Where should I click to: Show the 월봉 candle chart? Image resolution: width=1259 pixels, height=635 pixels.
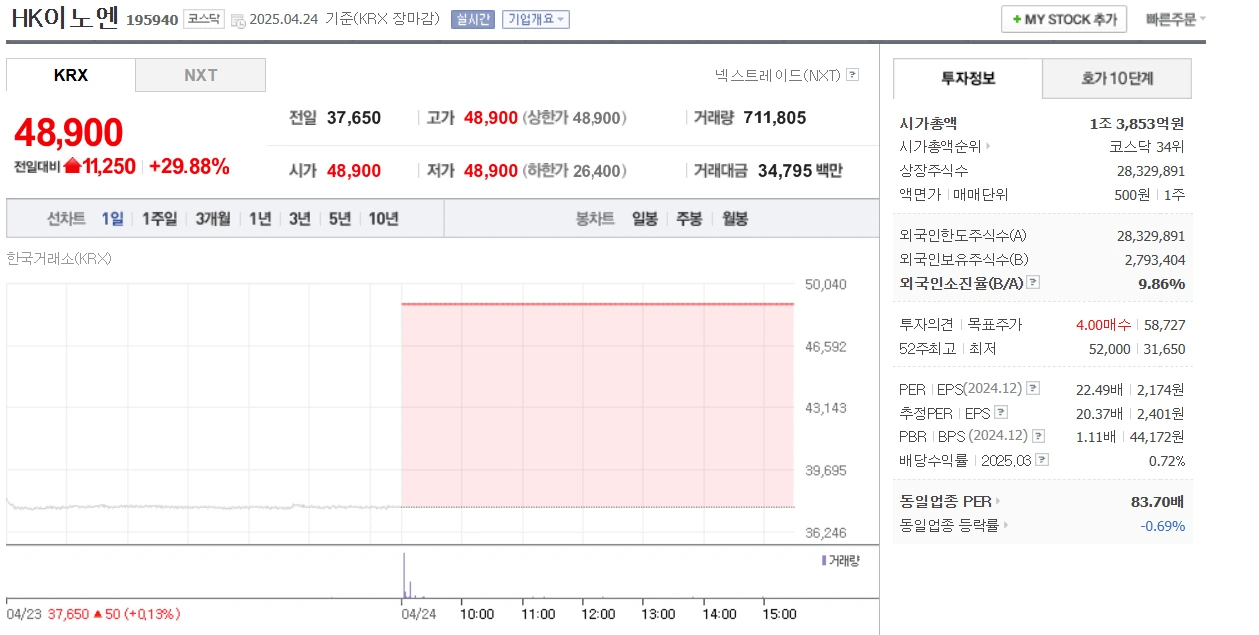(x=735, y=218)
